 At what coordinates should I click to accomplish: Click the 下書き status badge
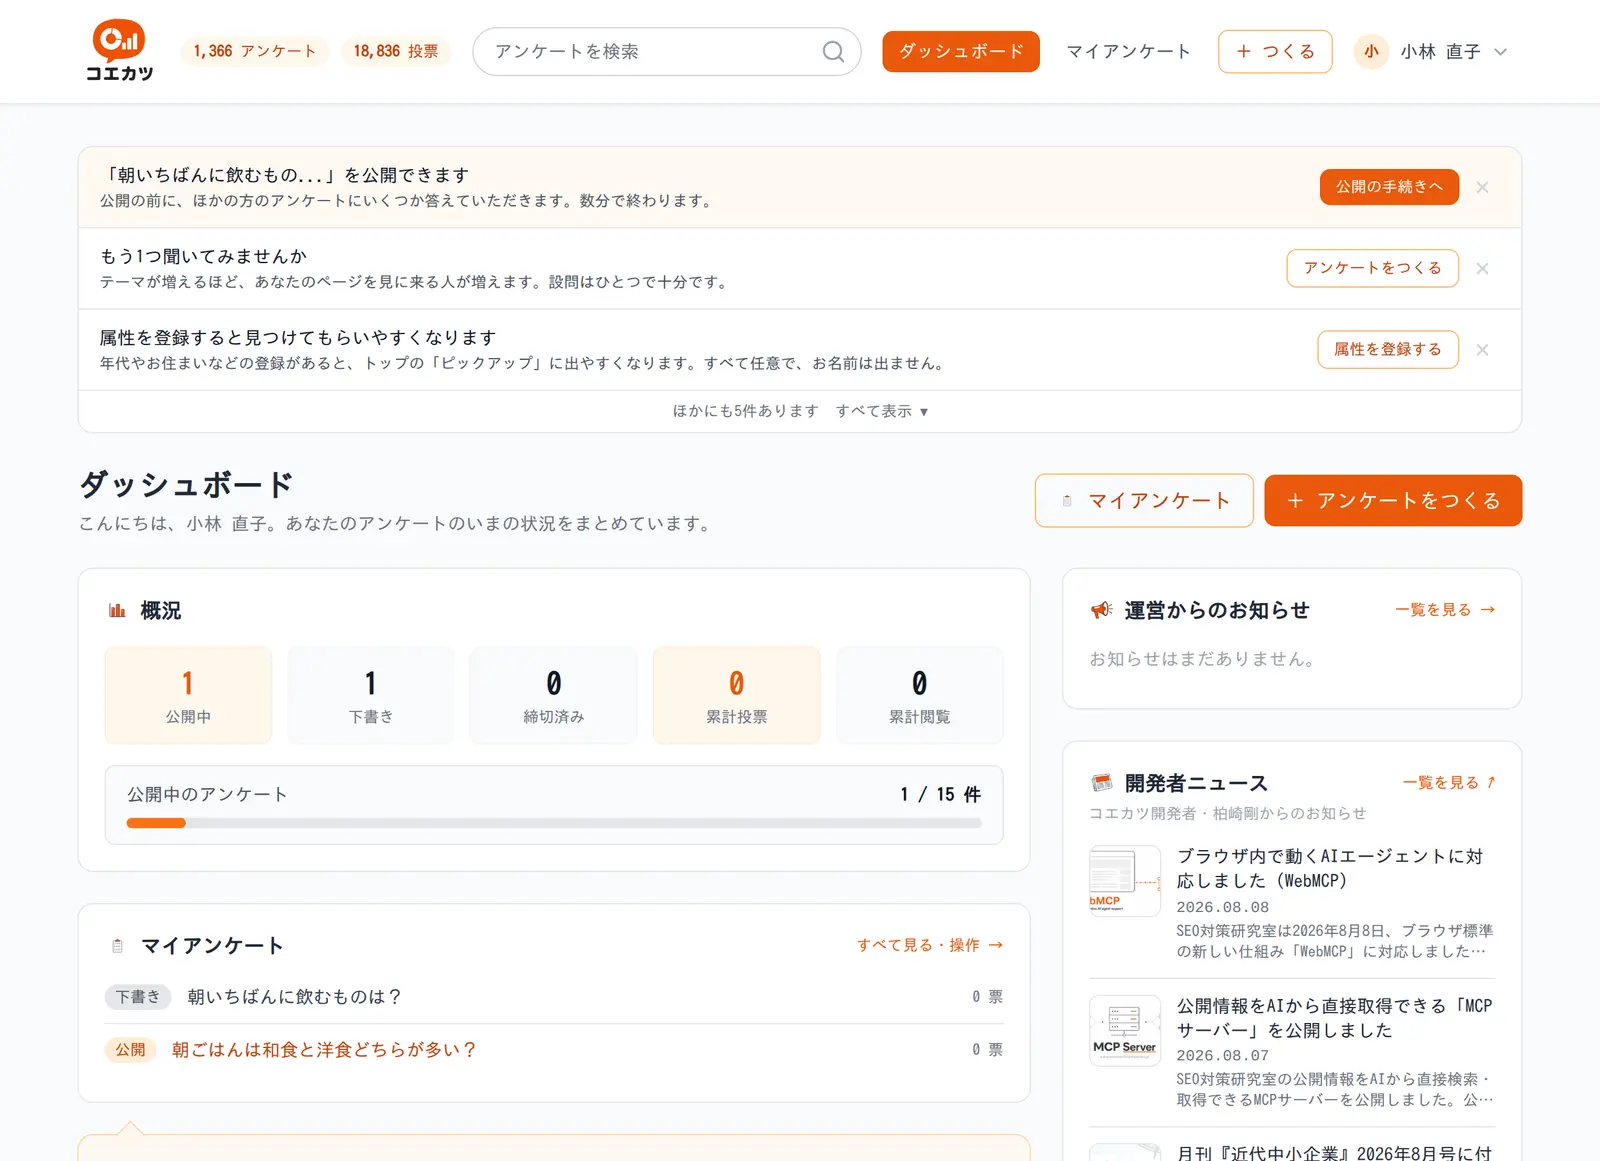tap(138, 997)
